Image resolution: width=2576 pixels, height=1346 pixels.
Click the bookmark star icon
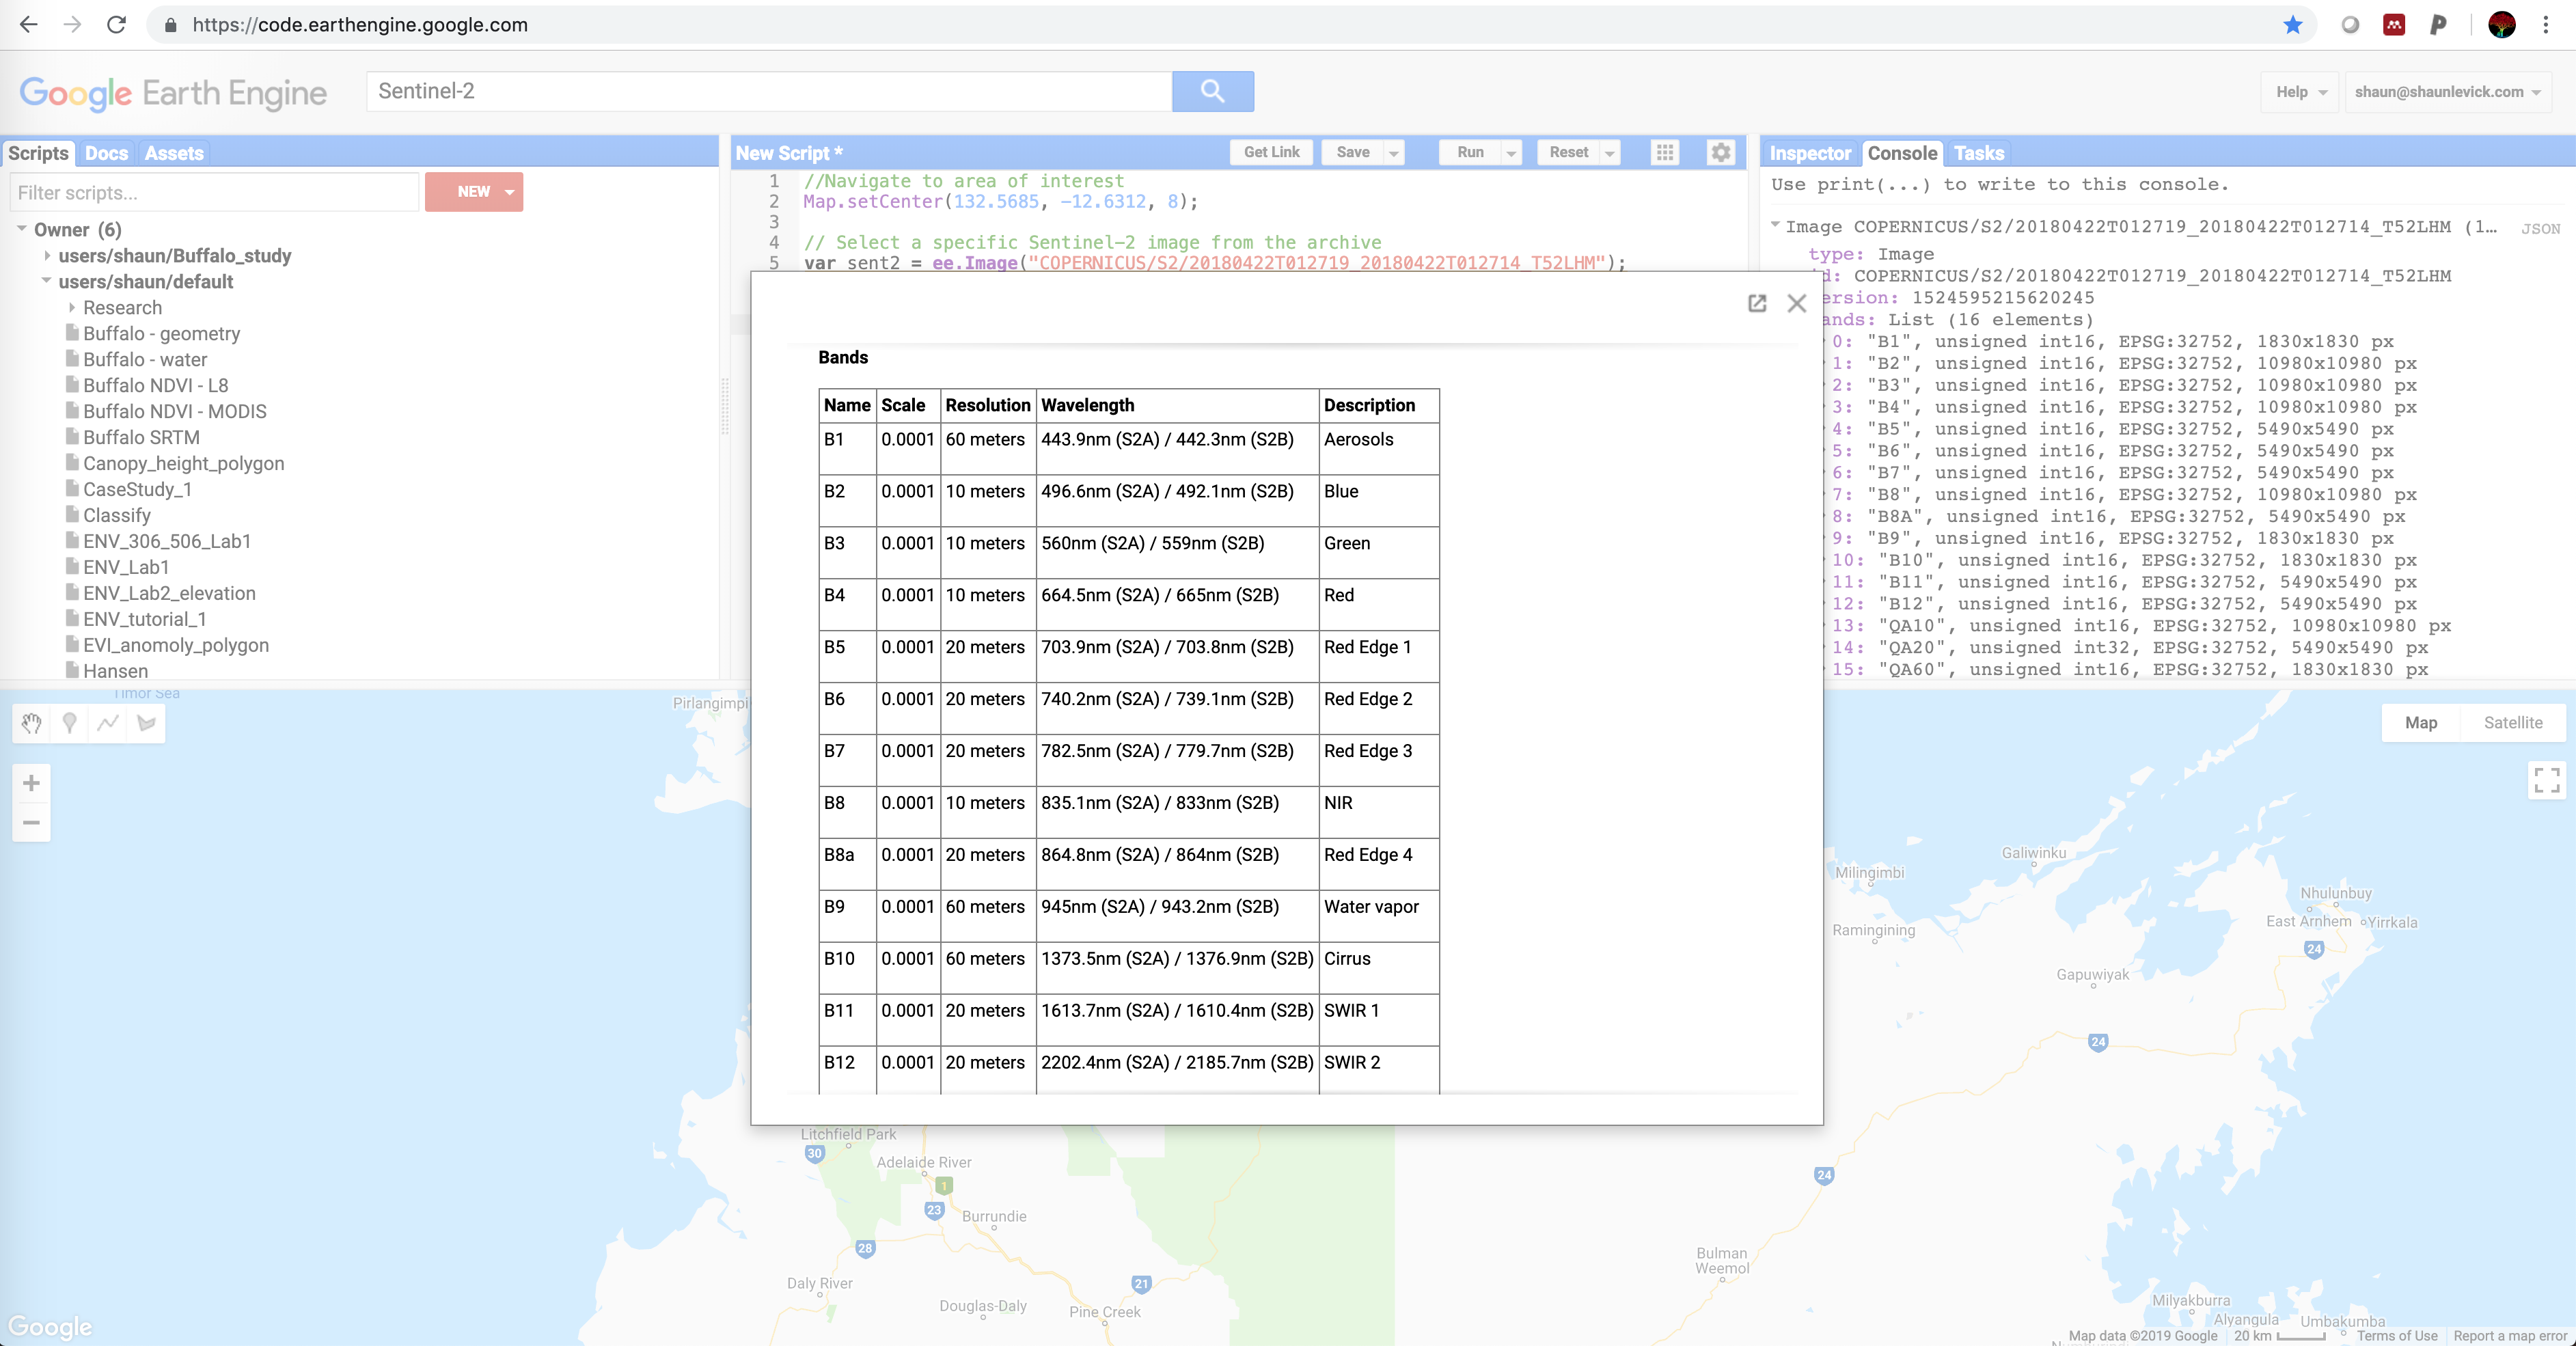point(2293,25)
